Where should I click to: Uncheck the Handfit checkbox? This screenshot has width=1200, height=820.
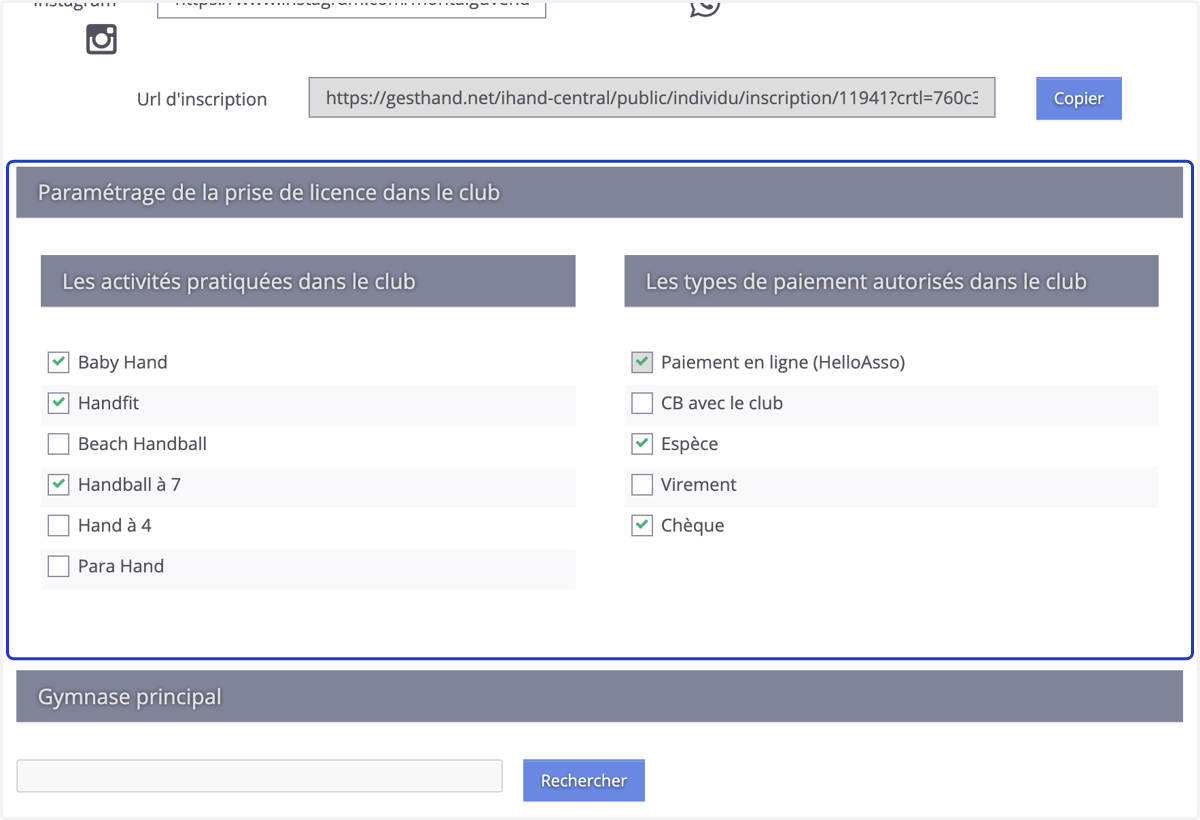coord(58,403)
